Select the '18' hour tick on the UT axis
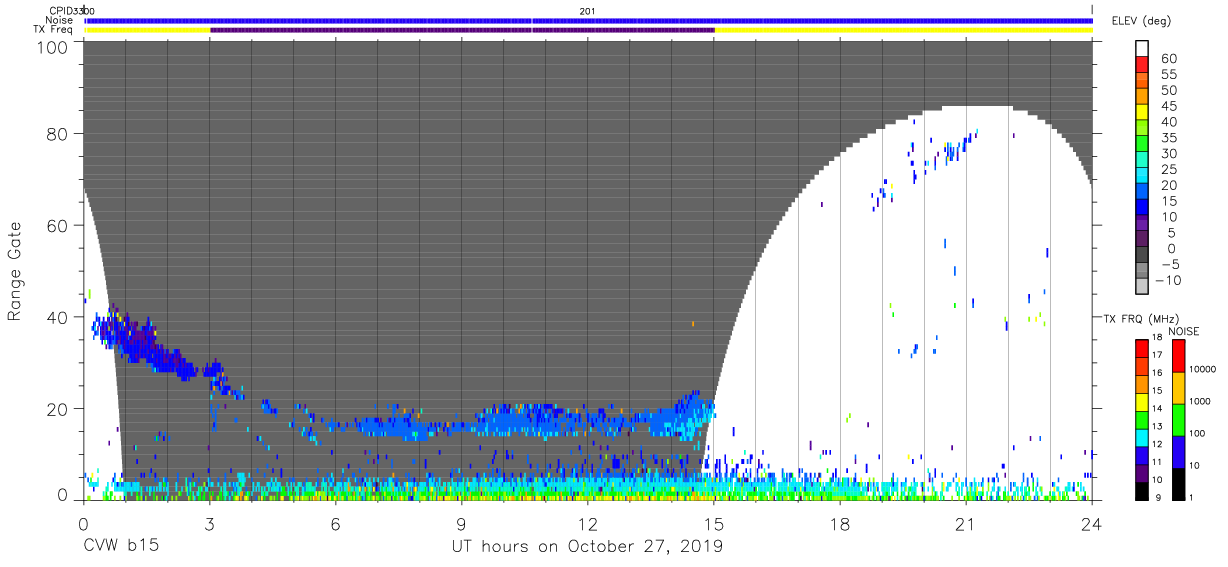1228x567 pixels. [x=839, y=523]
